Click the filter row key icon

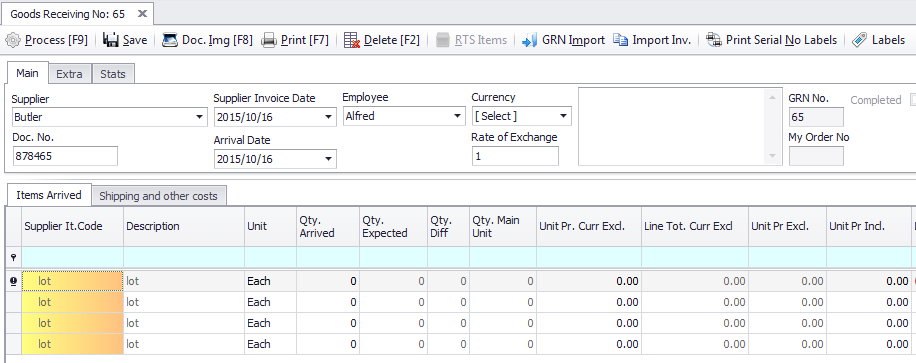[13, 257]
